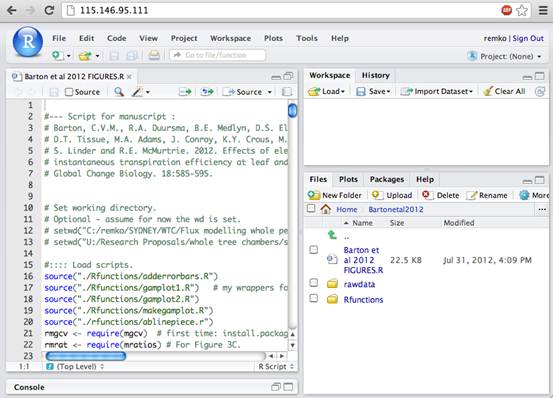
Task: Close the Barton et al 2012 FIGURES.R tab
Action: tap(129, 76)
